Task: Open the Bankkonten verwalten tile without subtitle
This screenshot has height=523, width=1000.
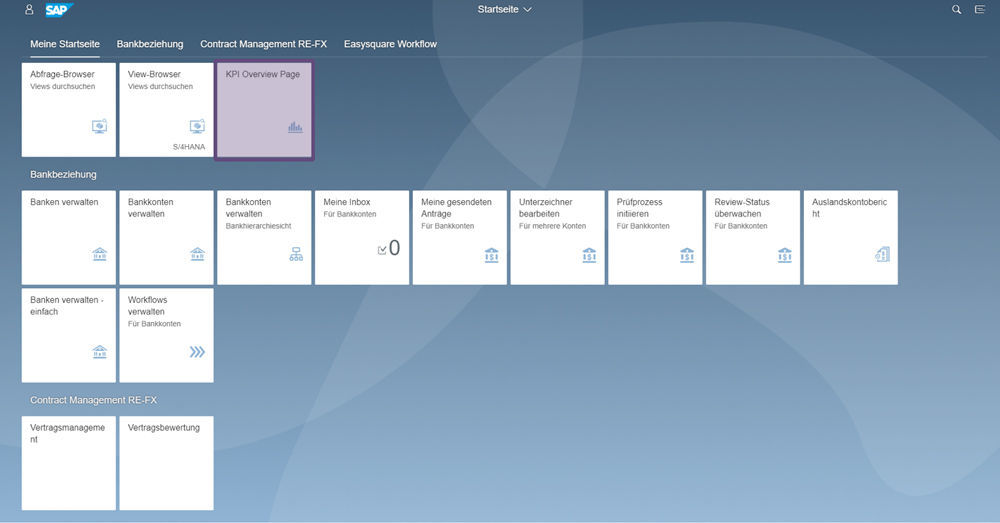Action: click(x=166, y=237)
